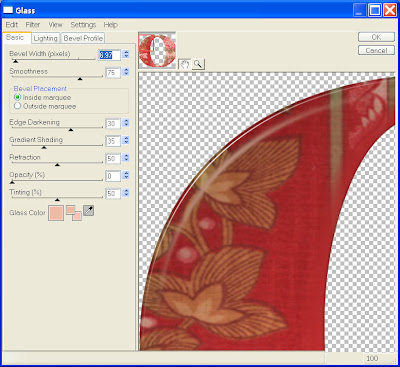Click the Refraction slider handle

pos(57,165)
